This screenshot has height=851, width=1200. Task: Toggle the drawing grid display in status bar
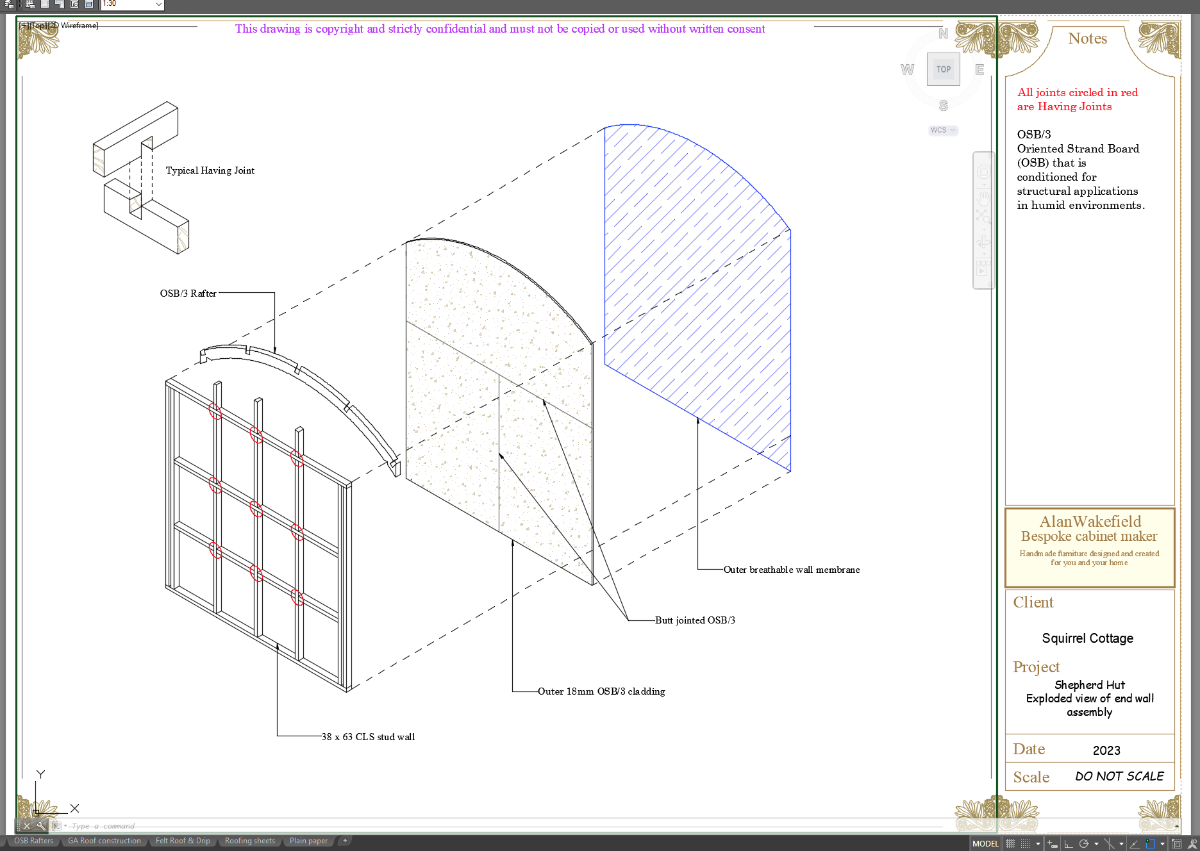(1010, 844)
